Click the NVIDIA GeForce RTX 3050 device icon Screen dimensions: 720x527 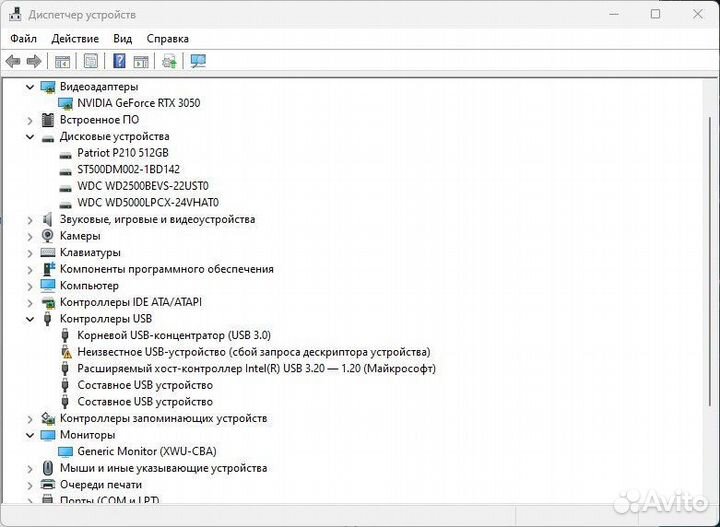[x=66, y=103]
